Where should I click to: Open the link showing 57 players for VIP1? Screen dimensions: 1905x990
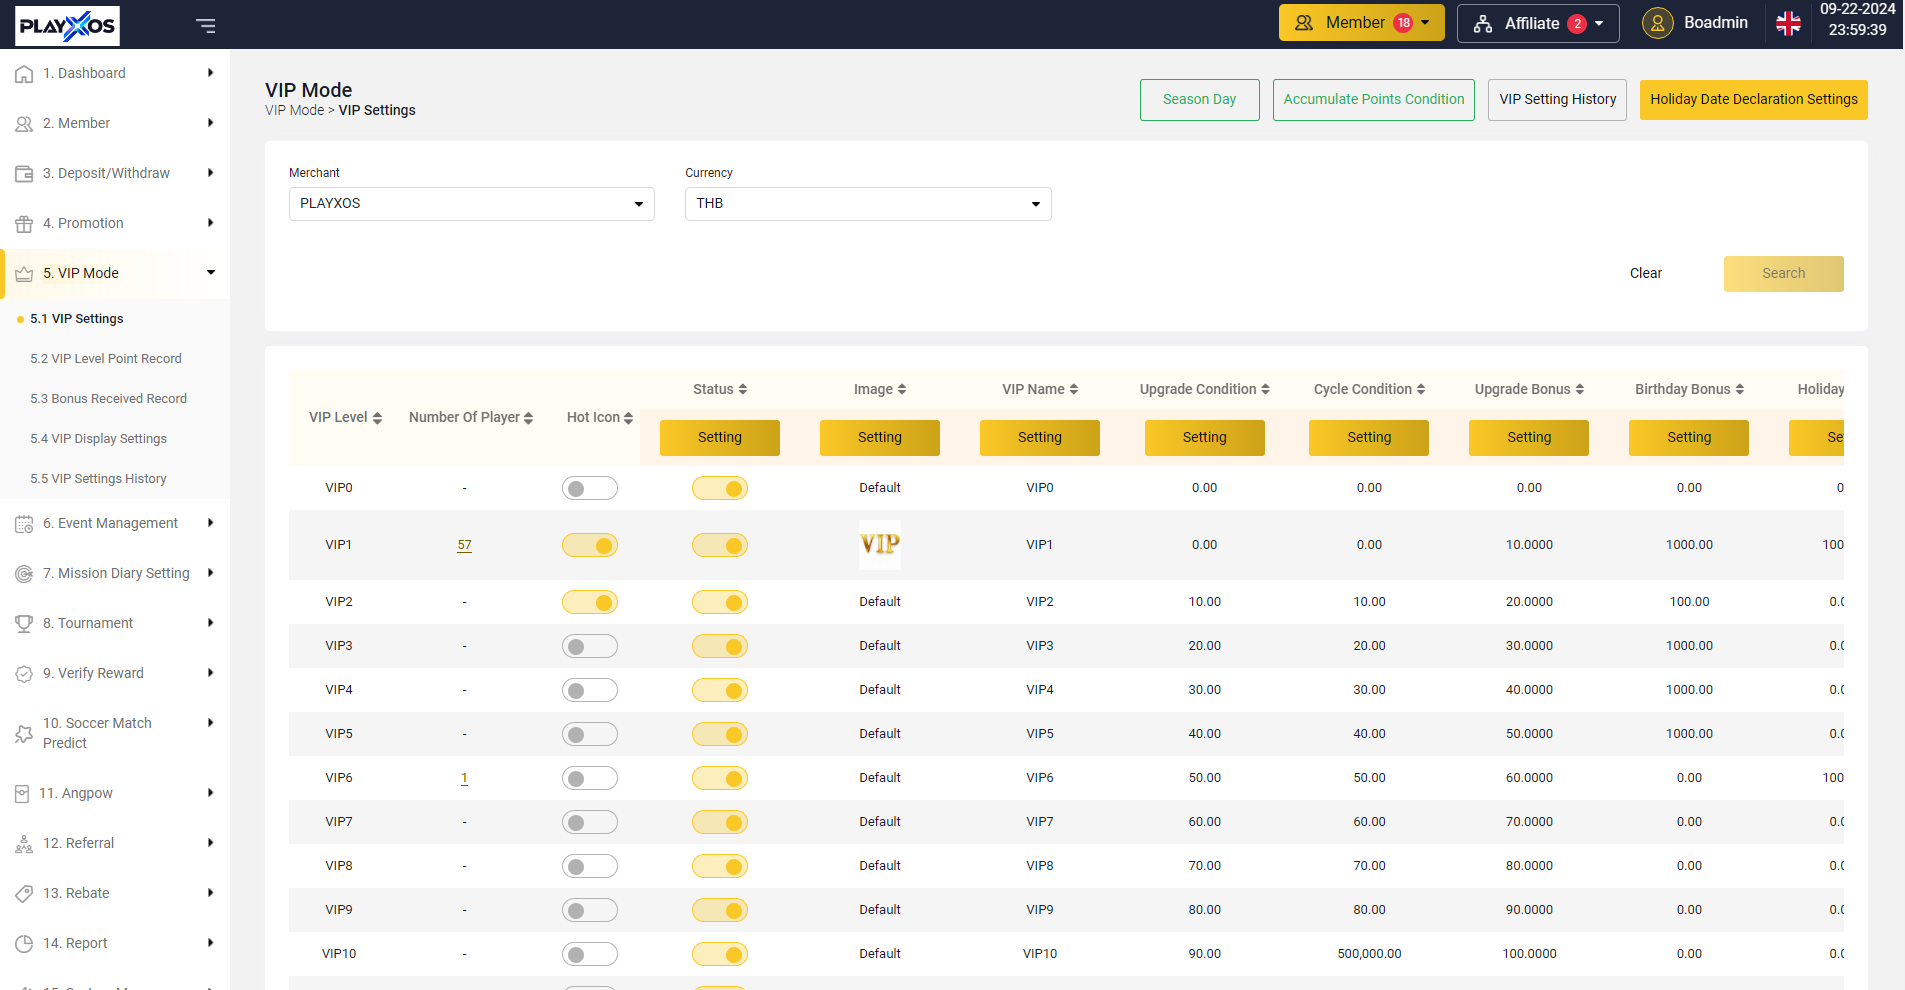pos(464,545)
